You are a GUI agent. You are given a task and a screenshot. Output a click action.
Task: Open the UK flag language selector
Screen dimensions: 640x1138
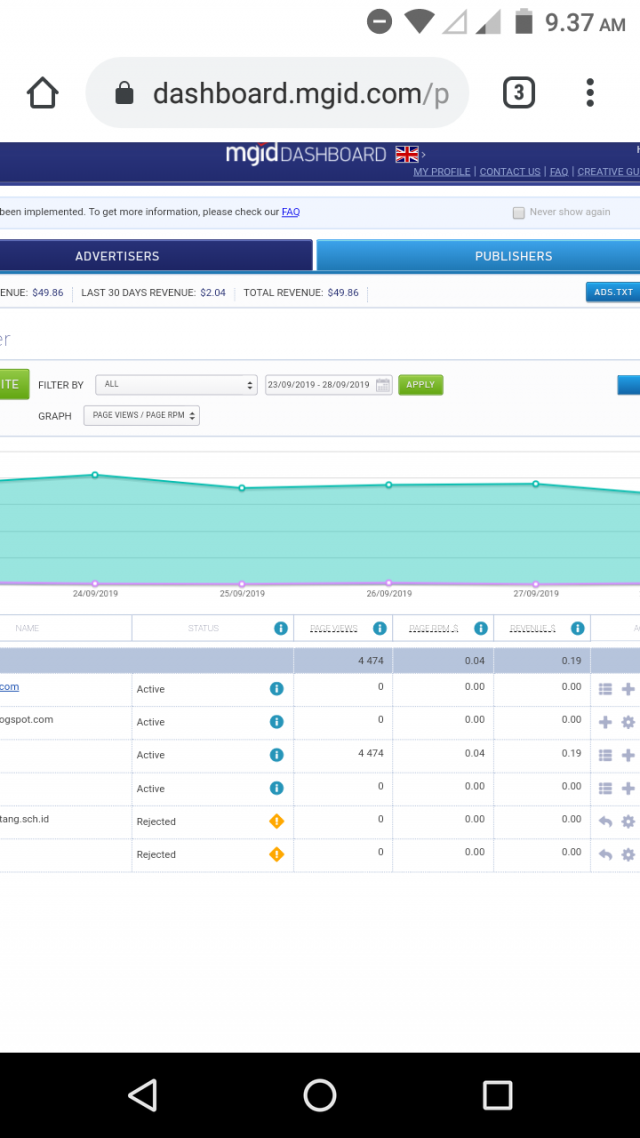coord(407,155)
